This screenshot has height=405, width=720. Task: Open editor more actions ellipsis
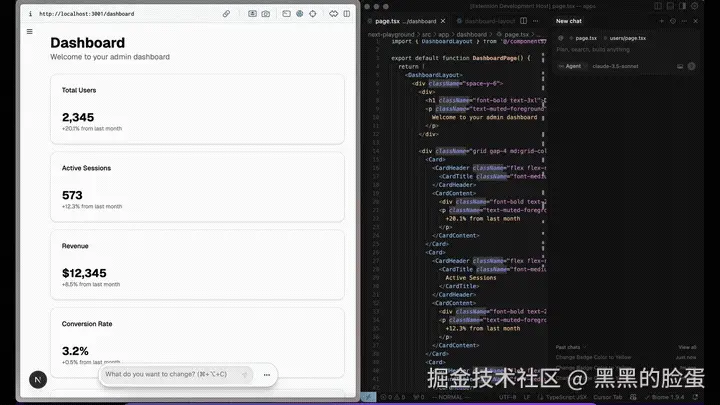536,21
